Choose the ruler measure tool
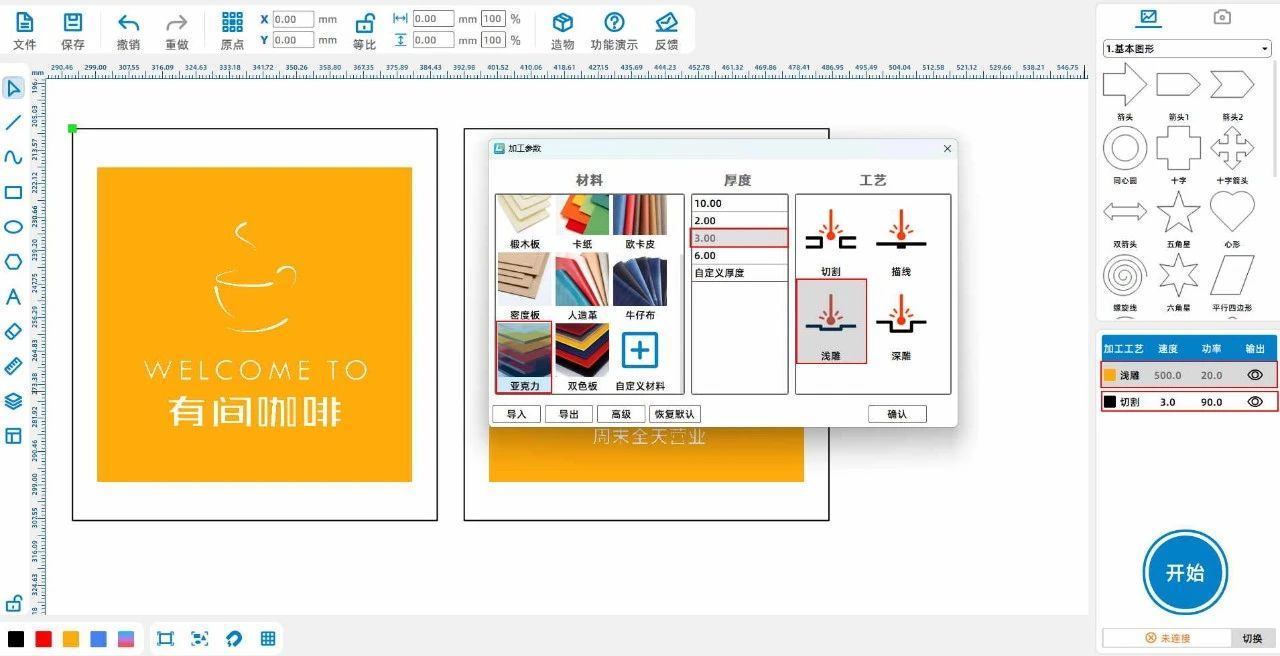 (x=13, y=366)
